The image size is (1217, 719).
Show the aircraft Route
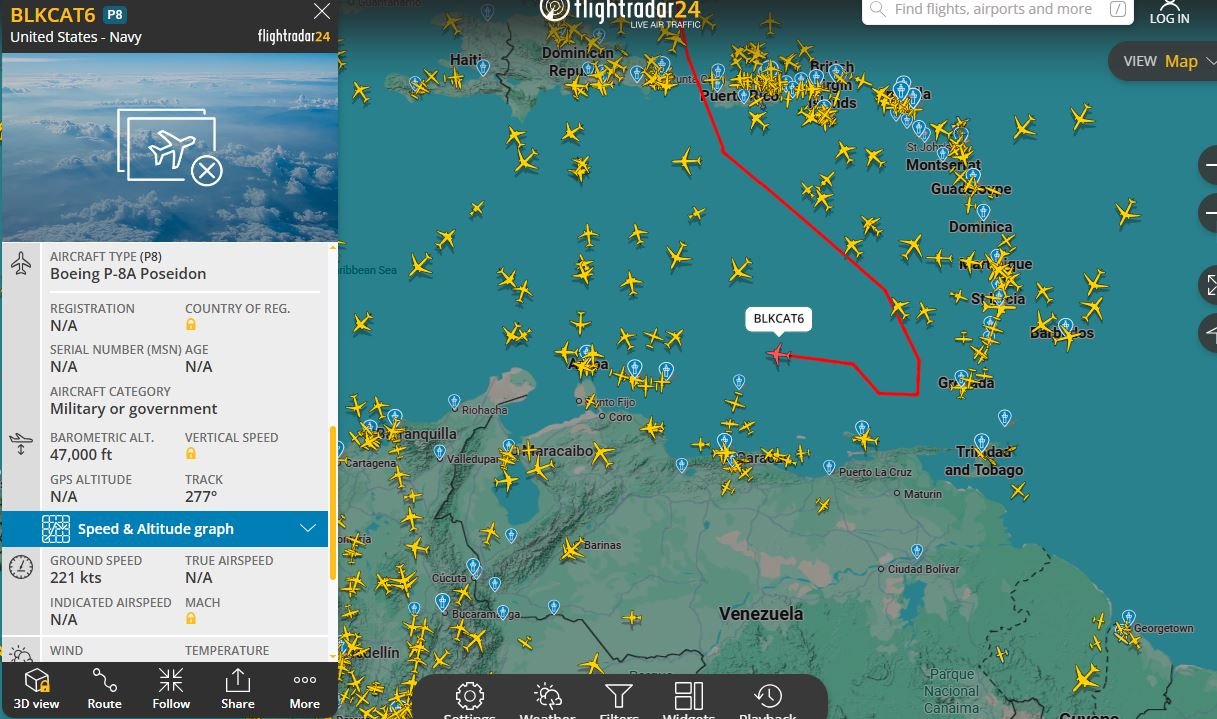(104, 688)
